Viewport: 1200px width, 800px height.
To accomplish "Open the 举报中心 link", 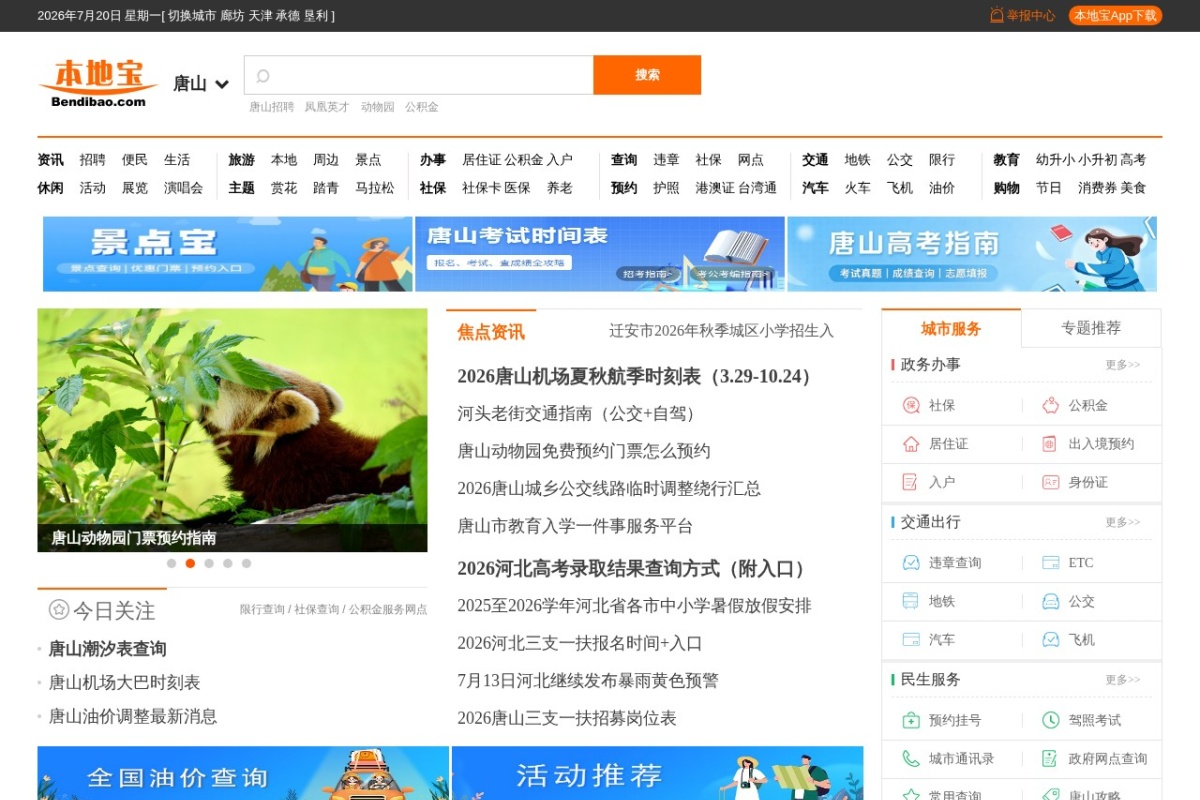I will point(1030,15).
